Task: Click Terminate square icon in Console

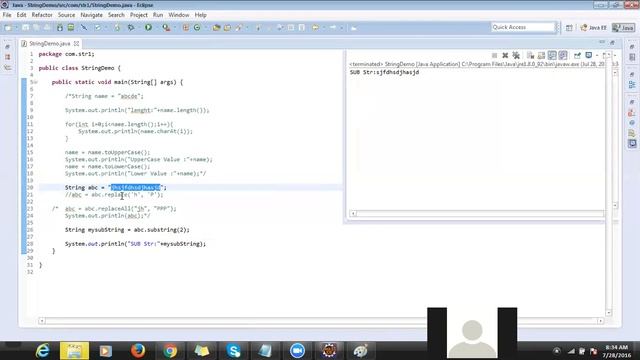Action: tap(494, 56)
